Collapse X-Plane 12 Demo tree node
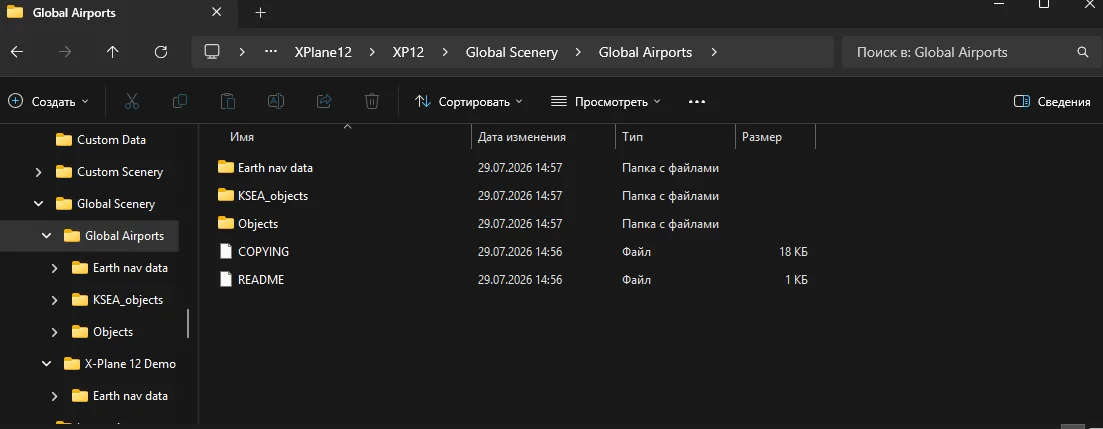Viewport: 1103px width, 429px height. pos(46,364)
